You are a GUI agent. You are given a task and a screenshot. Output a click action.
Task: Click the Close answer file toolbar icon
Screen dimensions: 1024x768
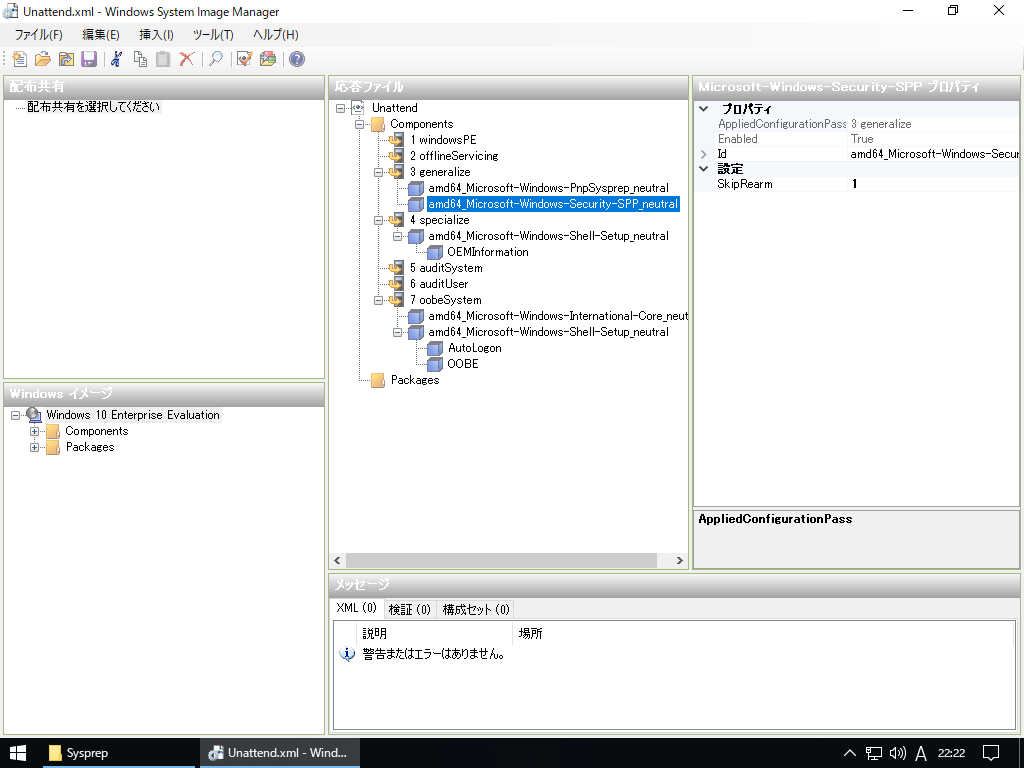click(66, 59)
